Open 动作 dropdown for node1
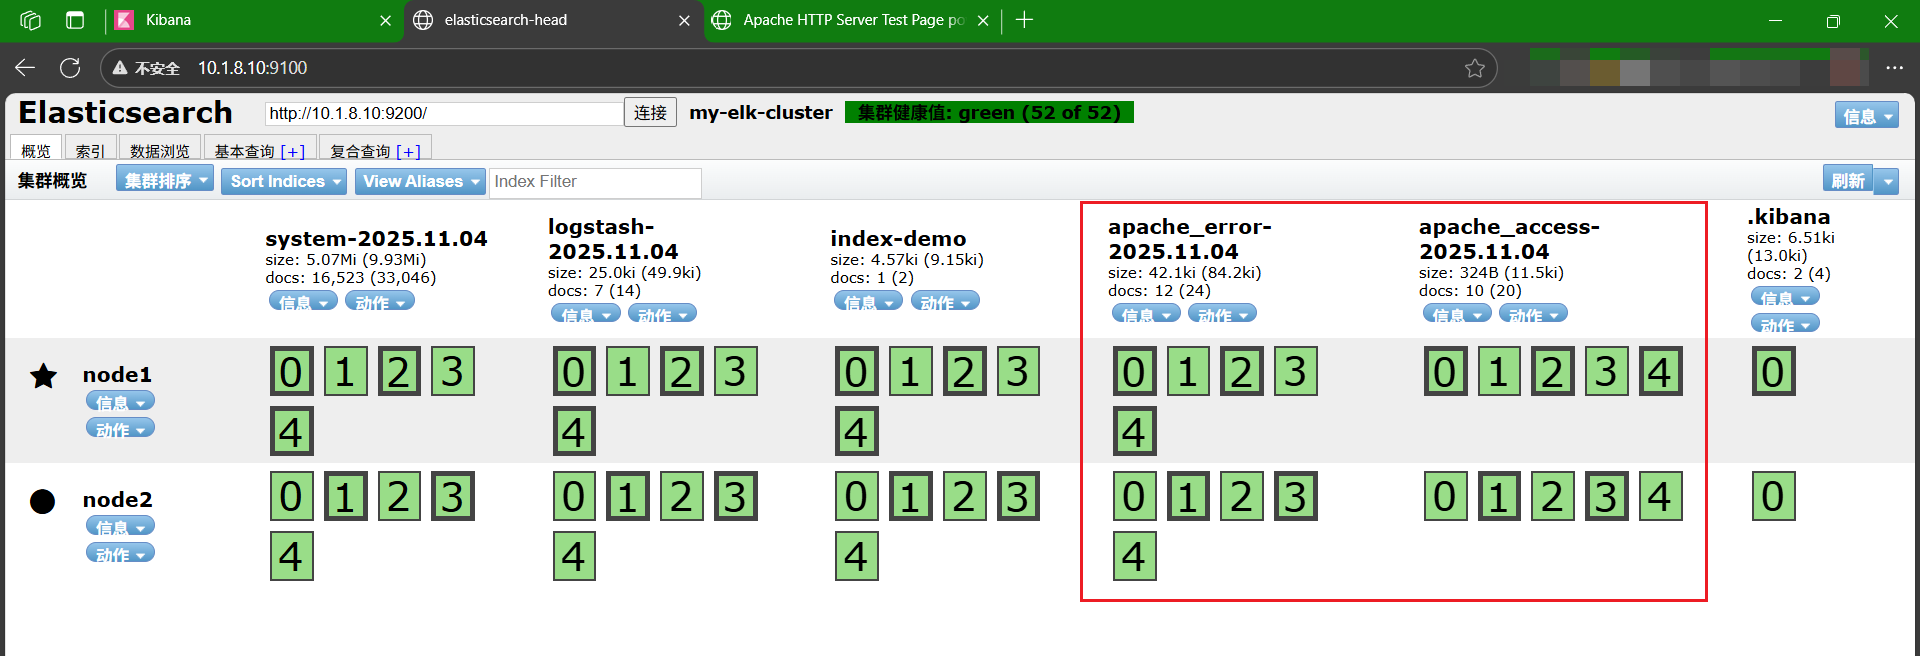The width and height of the screenshot is (1920, 656). coord(120,428)
